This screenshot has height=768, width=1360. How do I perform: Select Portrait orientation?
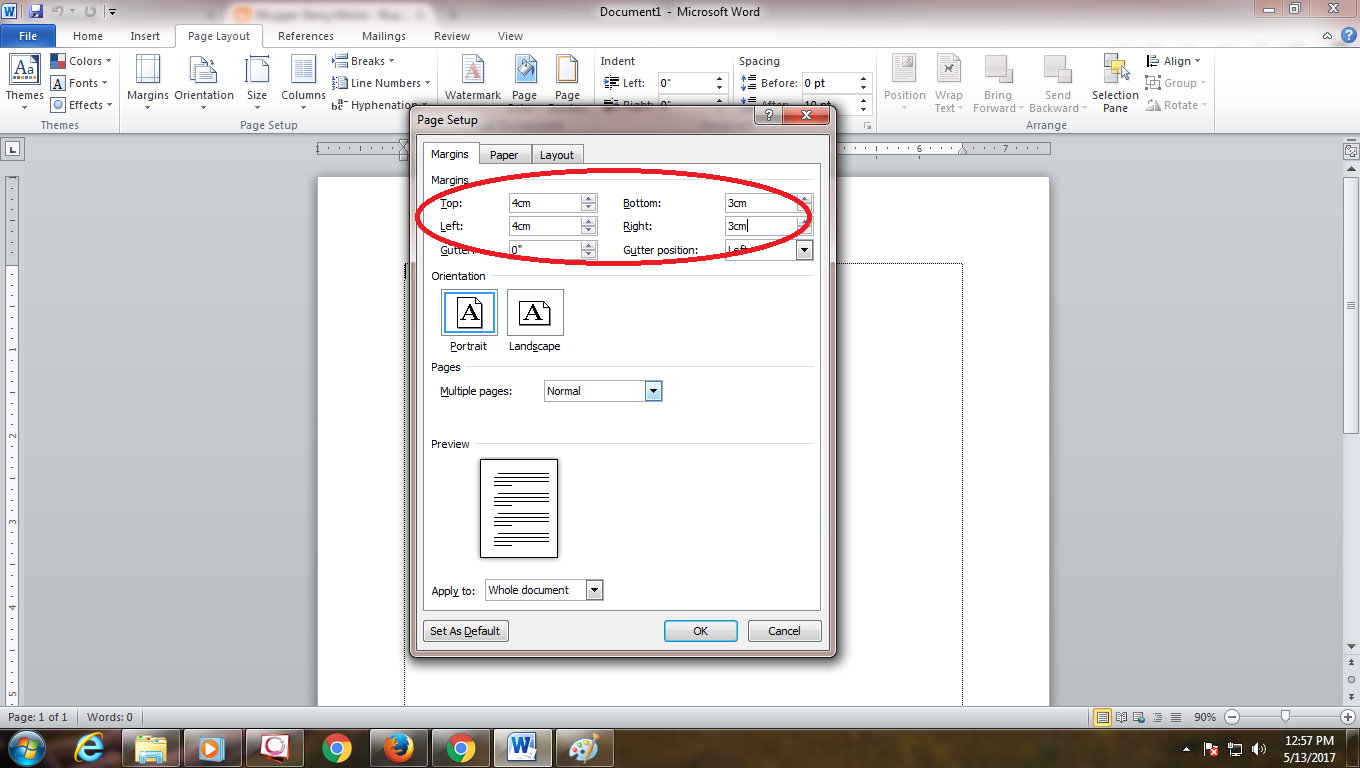point(469,320)
